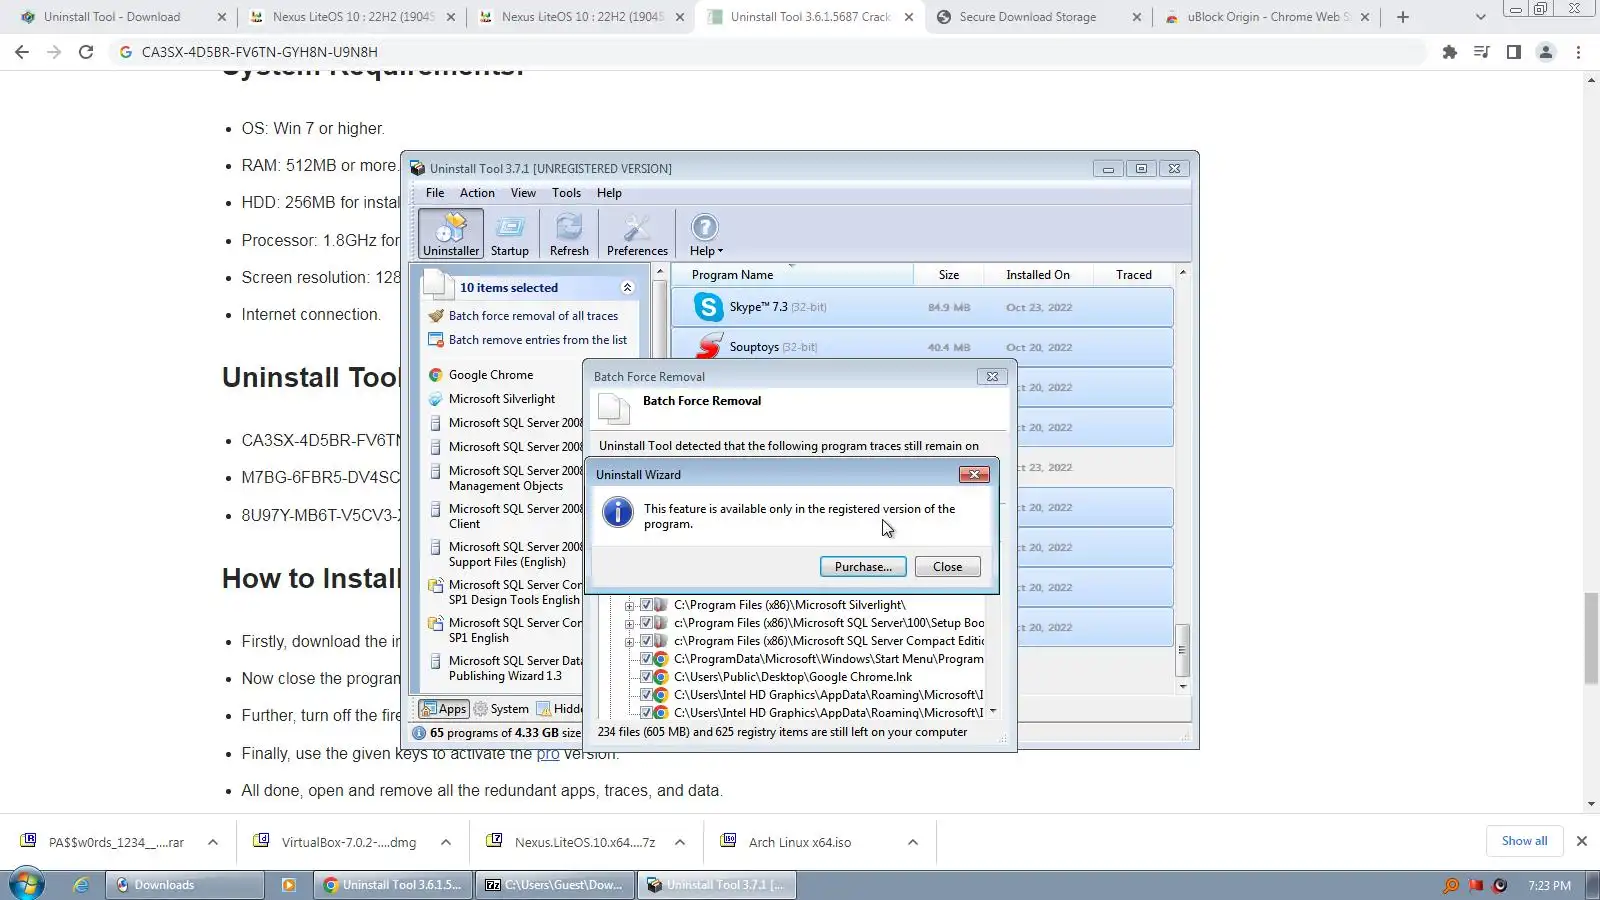Image resolution: width=1600 pixels, height=900 pixels.
Task: Open menu for Arch Linux x64.iso download
Action: [x=913, y=842]
